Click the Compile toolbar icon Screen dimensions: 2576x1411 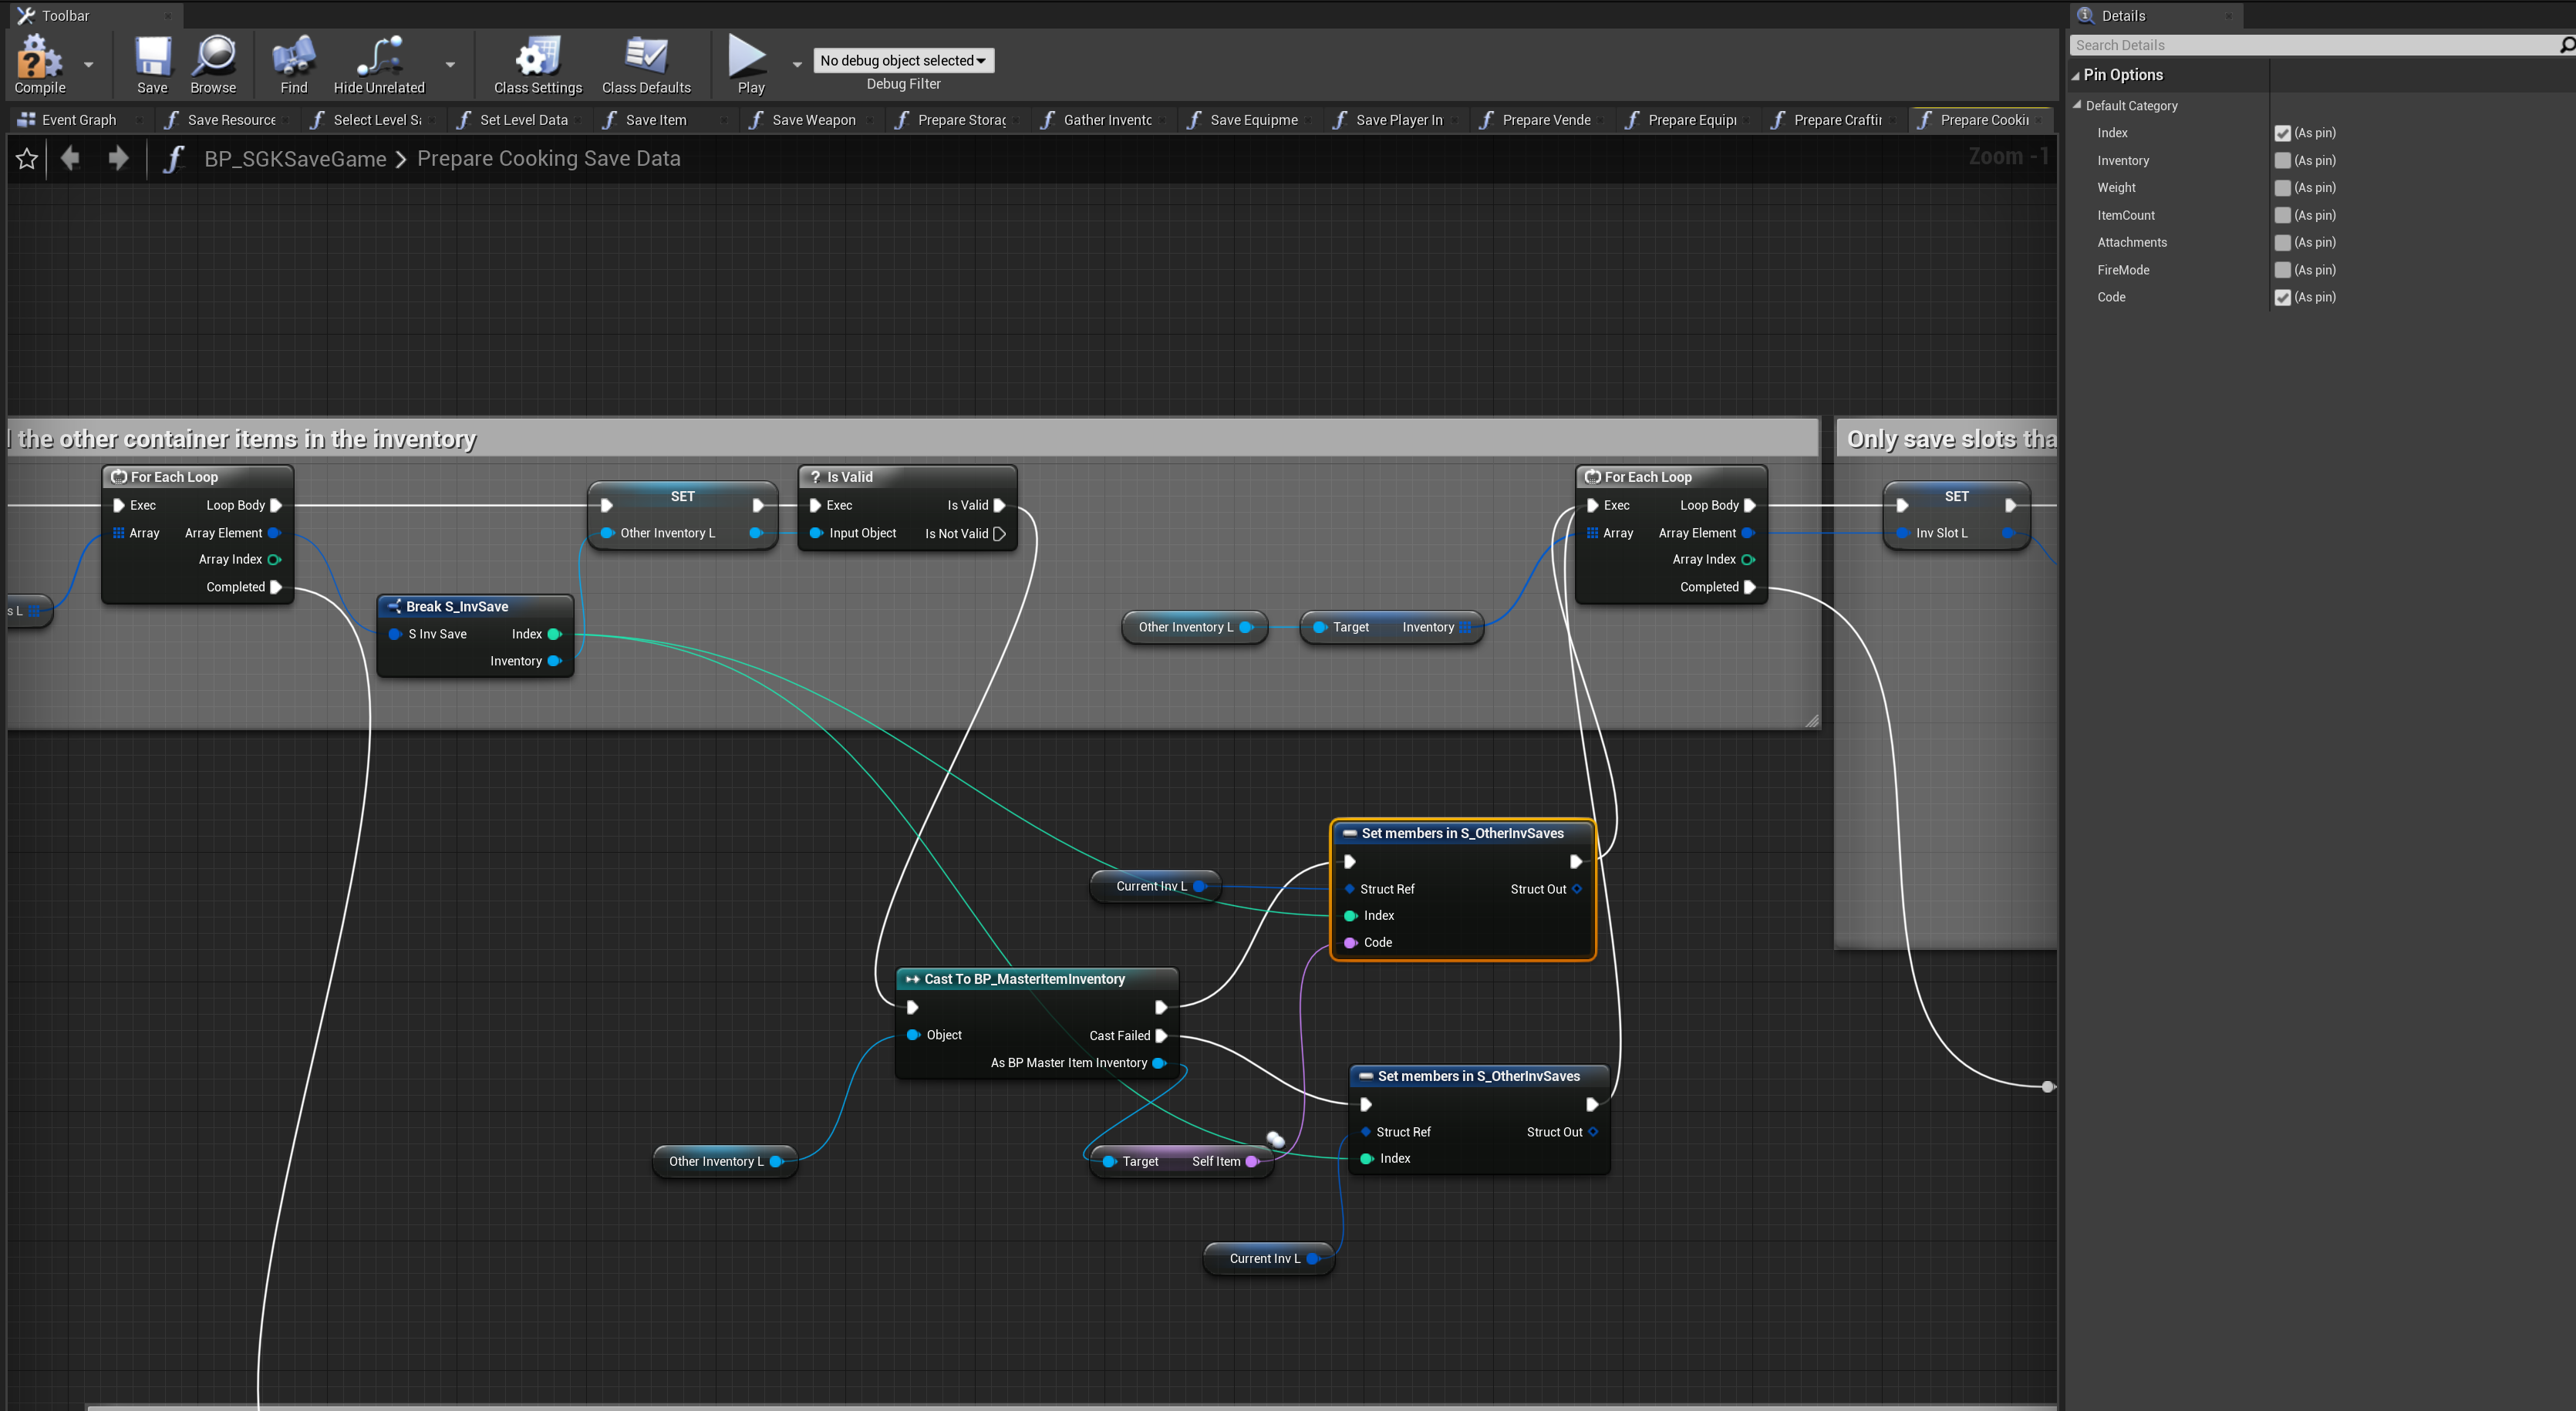[39, 58]
